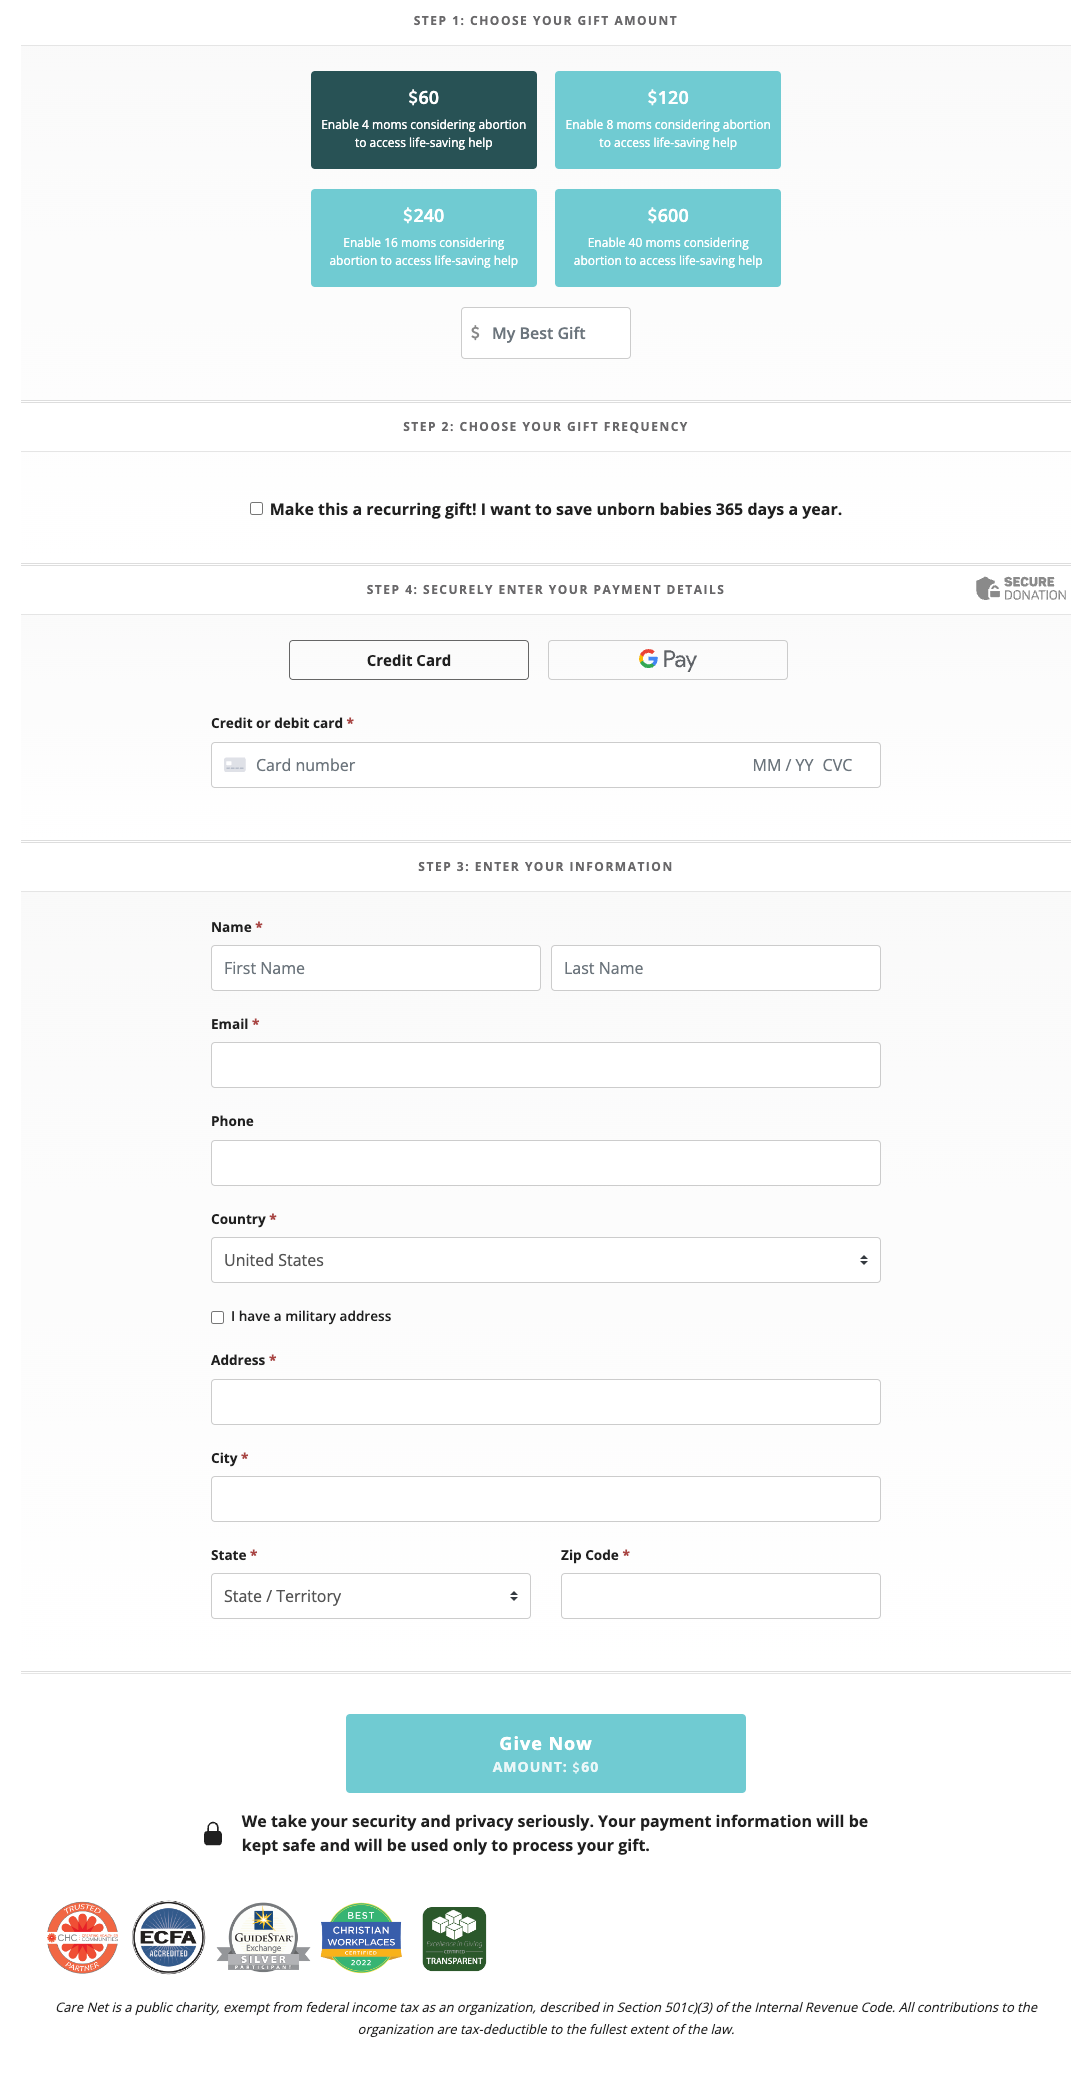Click the Zip Code input field
The height and width of the screenshot is (2073, 1089).
pos(720,1596)
